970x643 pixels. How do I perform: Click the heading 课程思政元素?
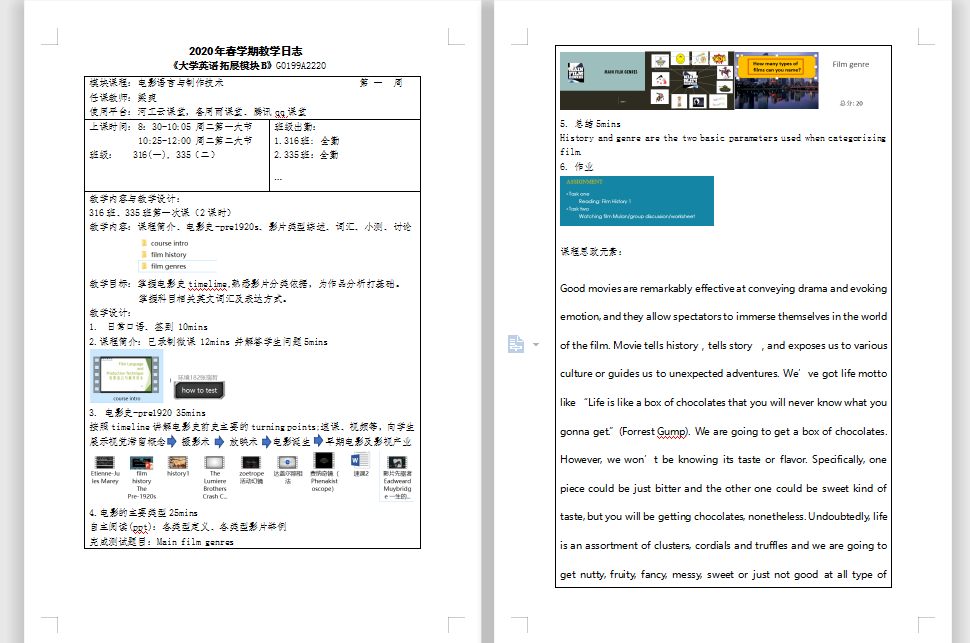[591, 252]
